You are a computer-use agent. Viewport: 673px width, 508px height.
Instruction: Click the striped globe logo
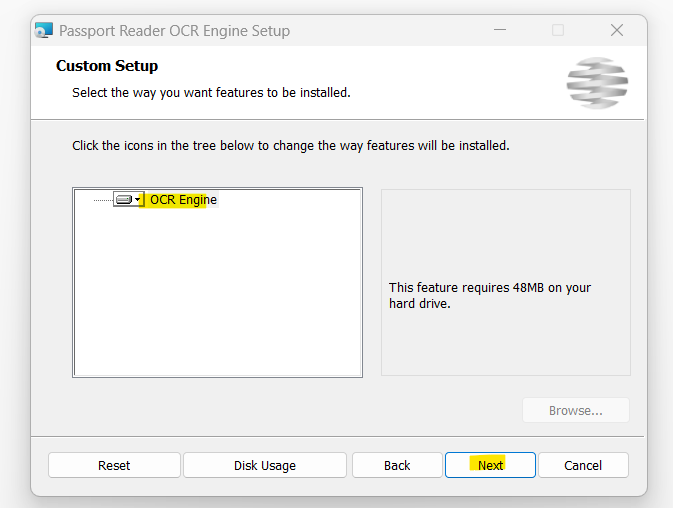(x=597, y=83)
